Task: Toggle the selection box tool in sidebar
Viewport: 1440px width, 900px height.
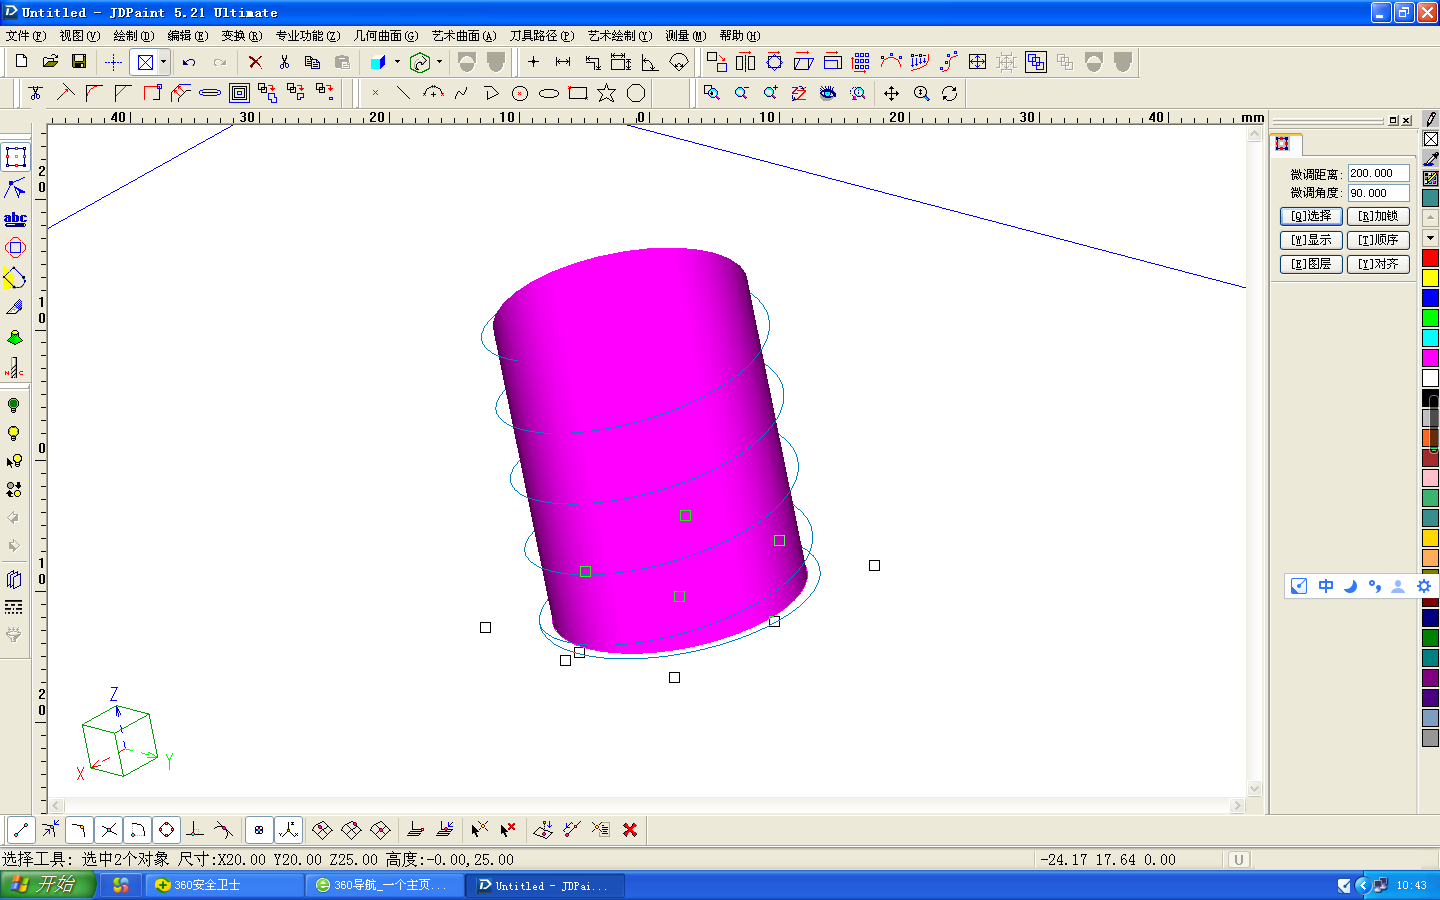Action: click(15, 157)
